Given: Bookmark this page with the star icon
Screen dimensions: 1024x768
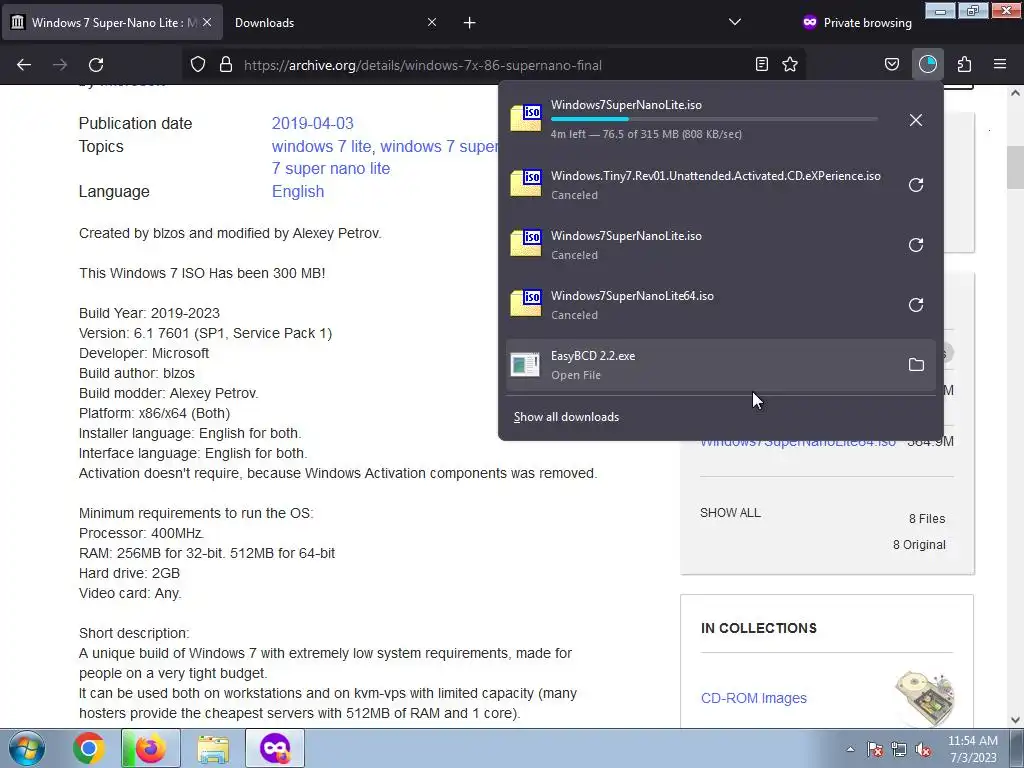Looking at the screenshot, I should (x=790, y=65).
